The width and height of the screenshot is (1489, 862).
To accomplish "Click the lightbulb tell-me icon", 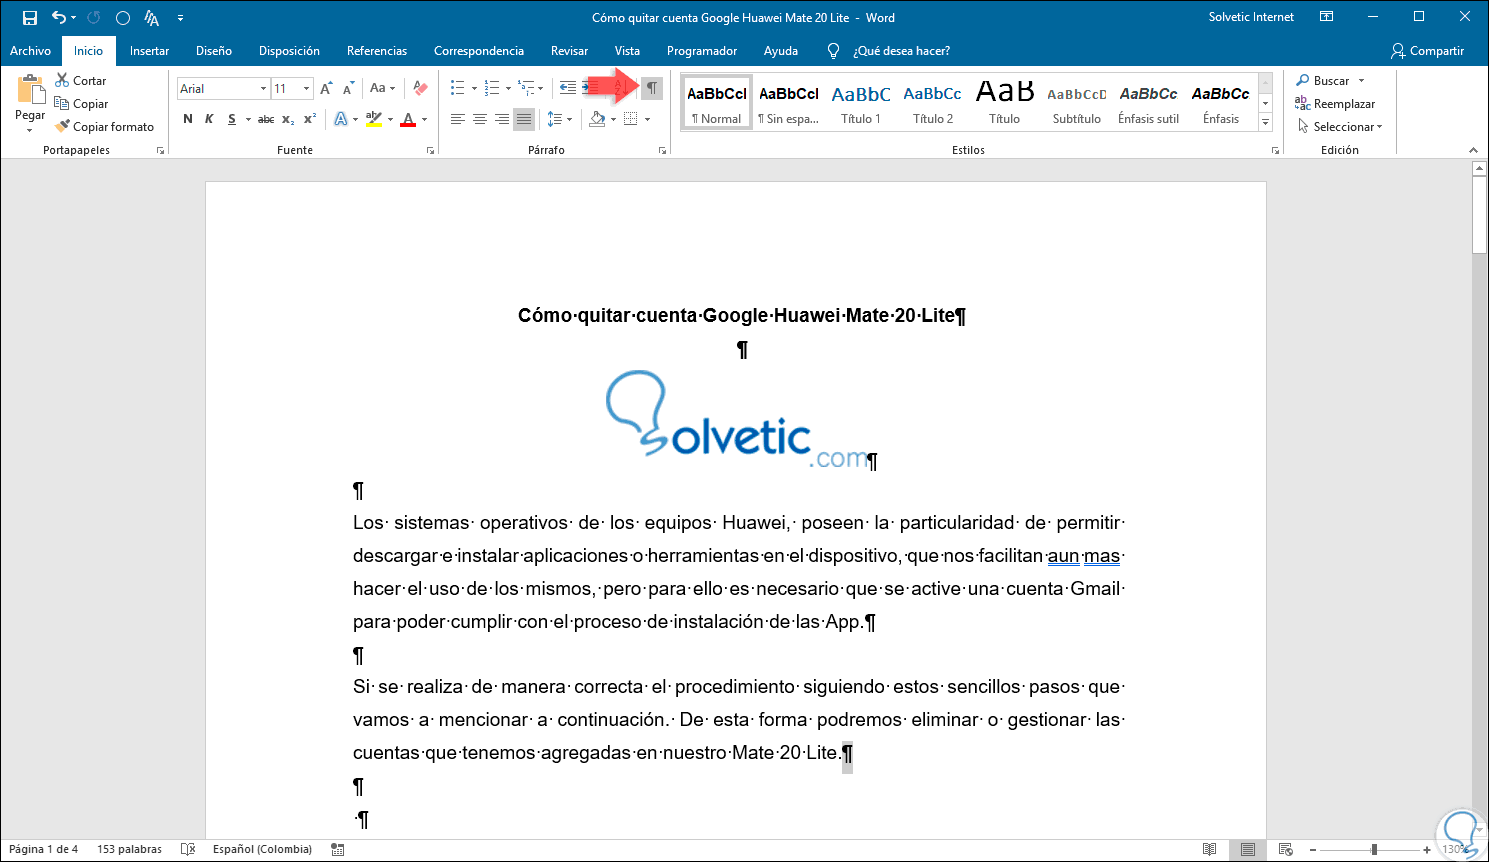I will 833,51.
